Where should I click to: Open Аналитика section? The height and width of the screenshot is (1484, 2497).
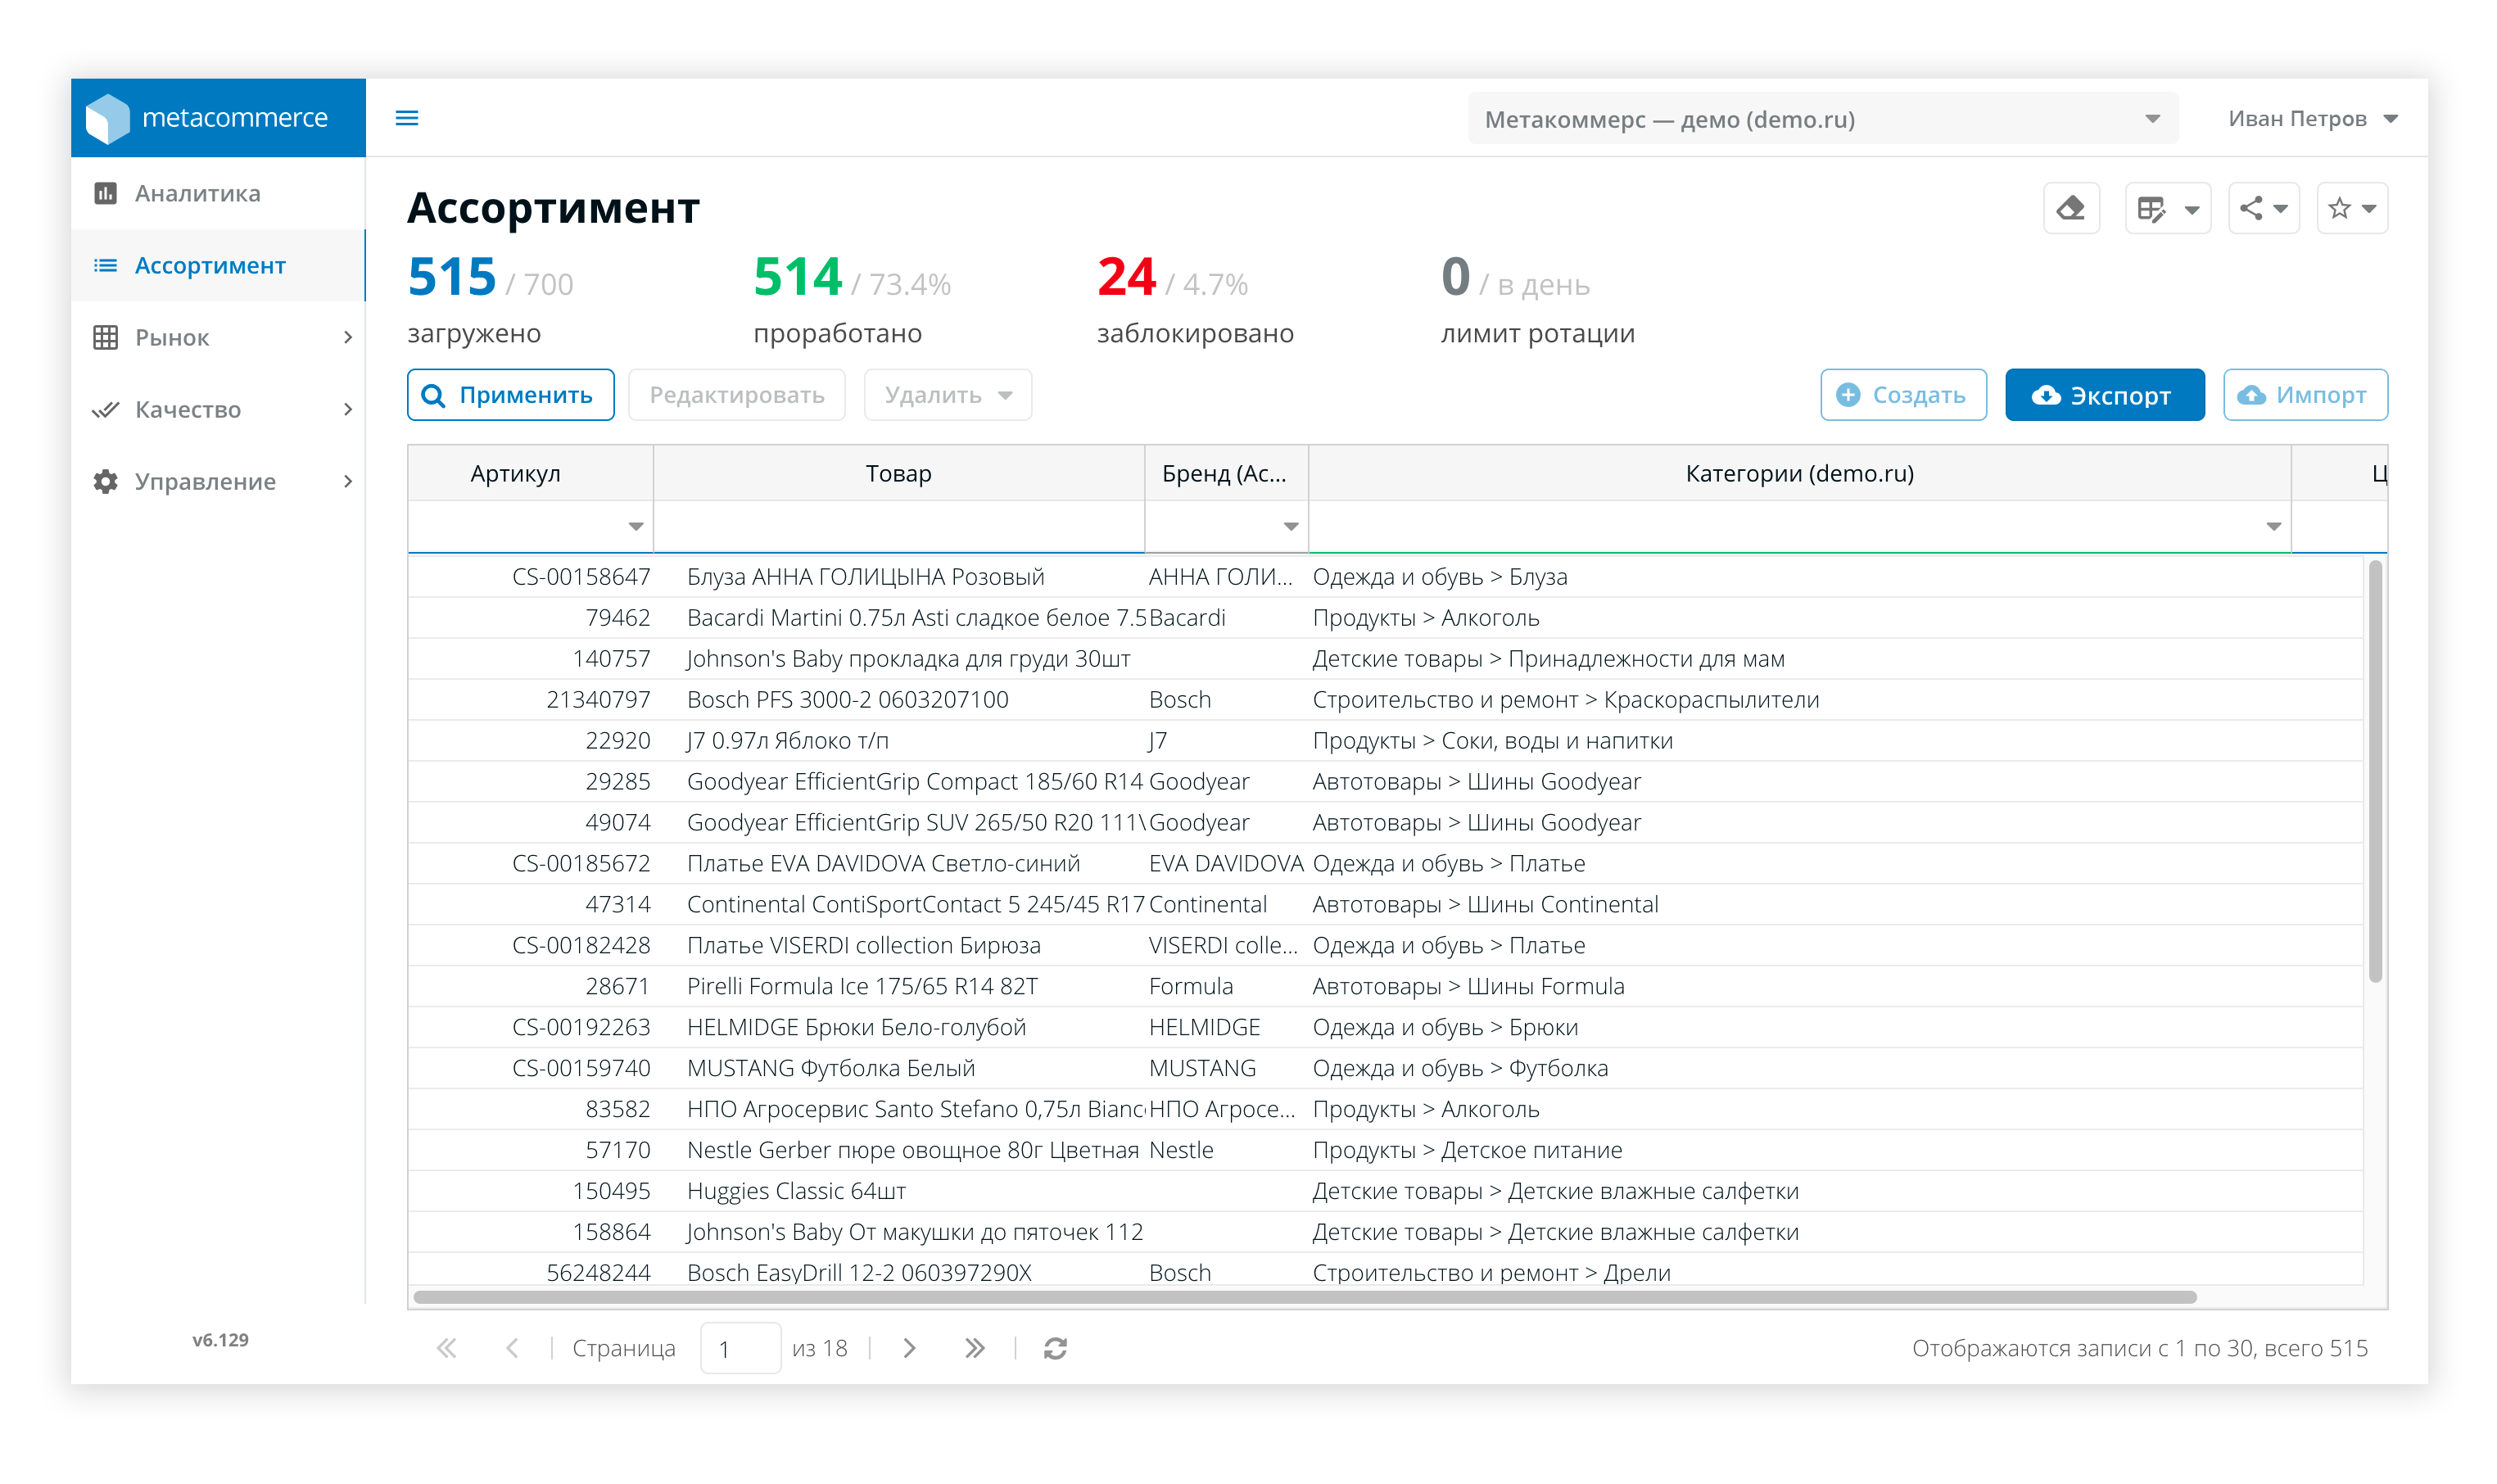point(218,193)
